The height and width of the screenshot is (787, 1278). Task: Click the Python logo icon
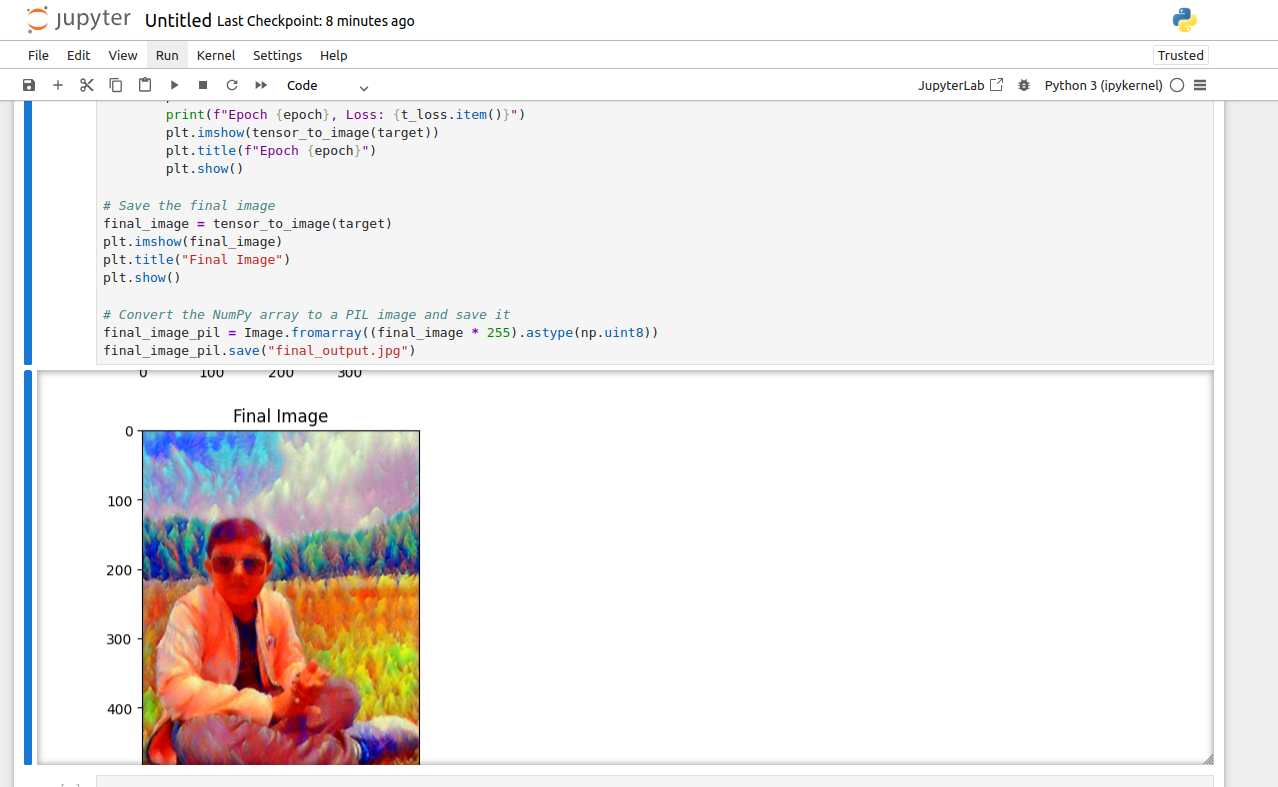(1185, 20)
